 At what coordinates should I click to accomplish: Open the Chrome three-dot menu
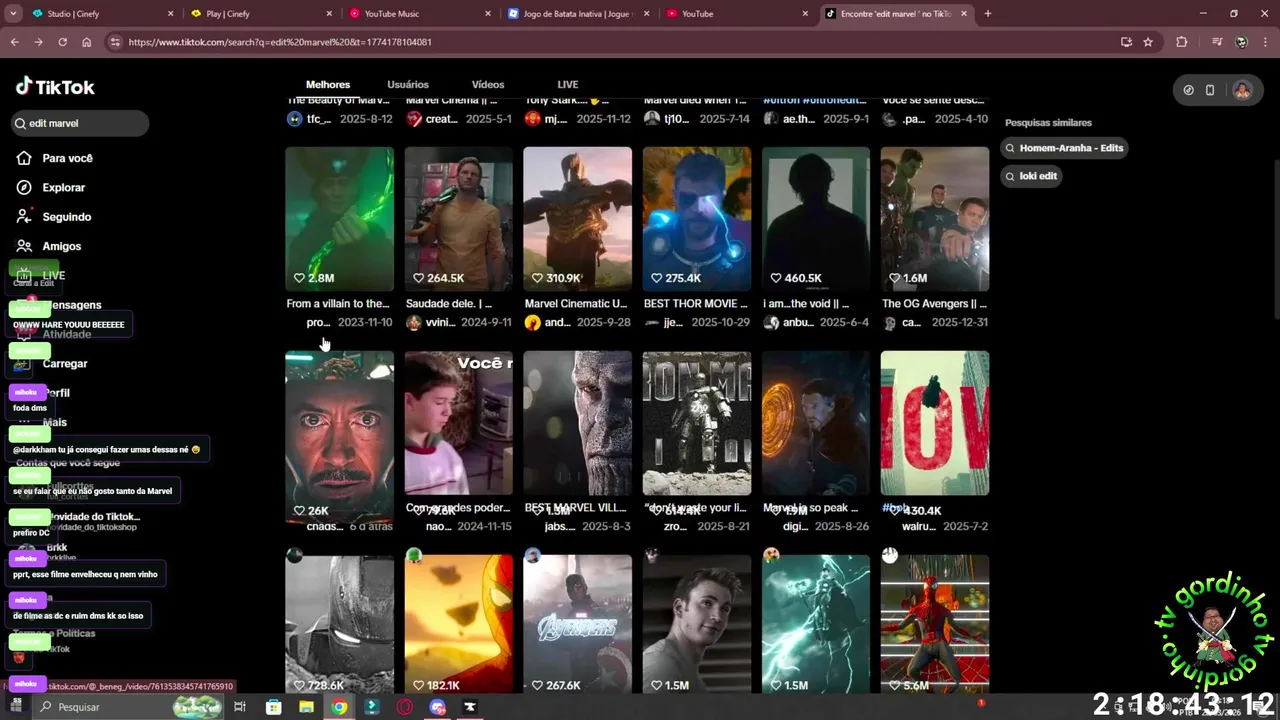click(1265, 42)
